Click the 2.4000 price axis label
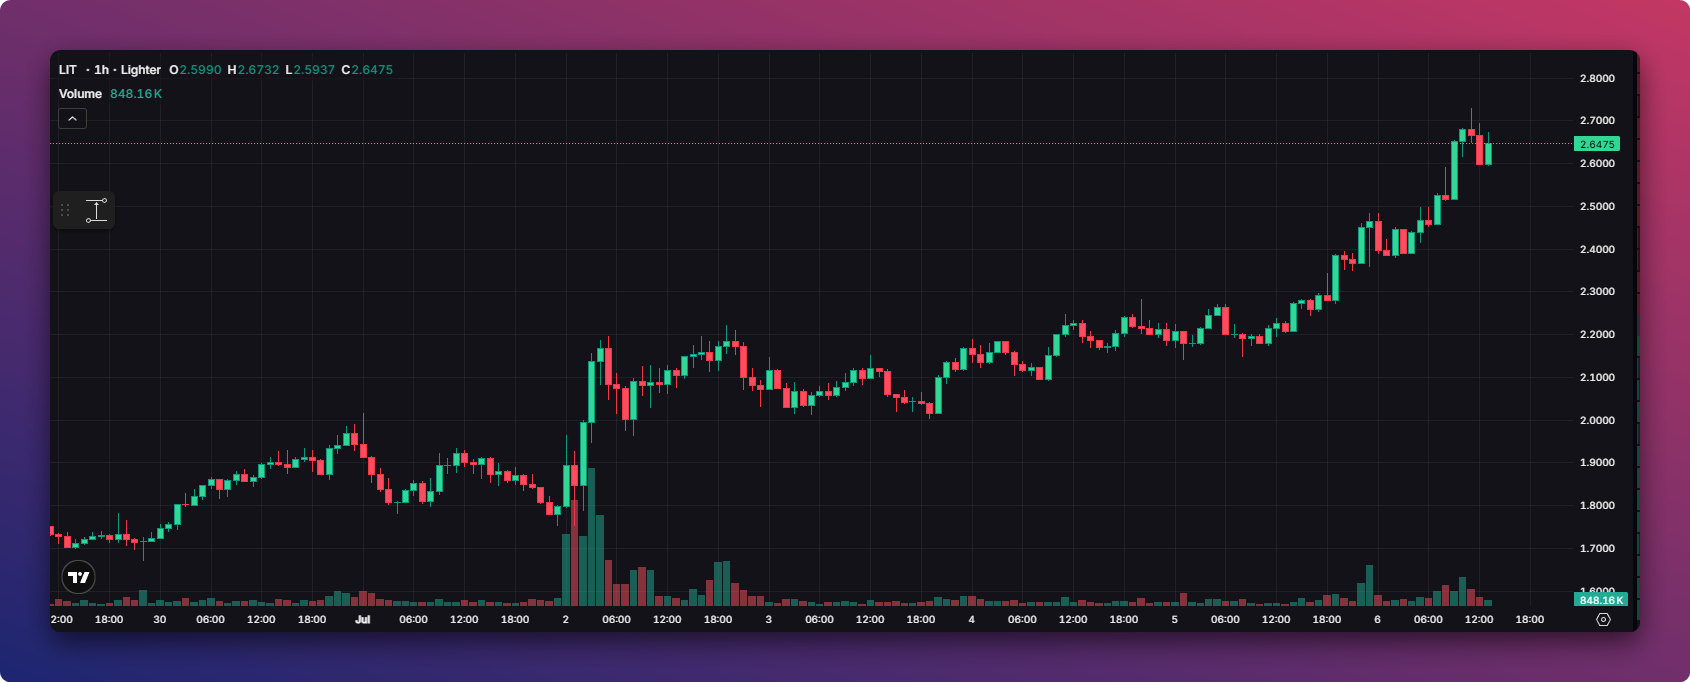Viewport: 1690px width, 682px height. tap(1597, 249)
